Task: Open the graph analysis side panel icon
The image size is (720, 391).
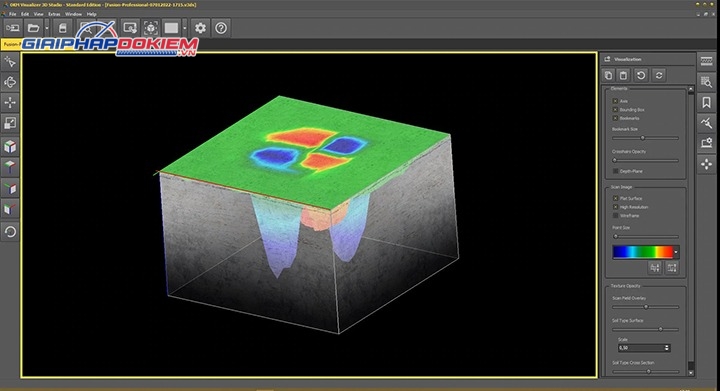Action: 707,123
